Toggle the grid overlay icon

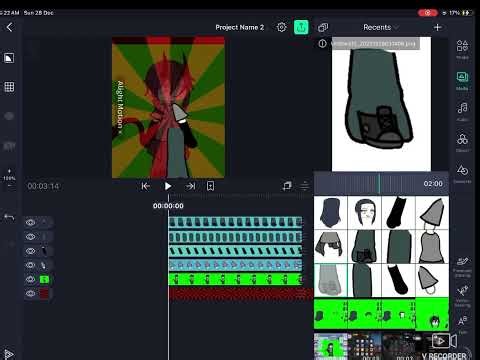[x=9, y=87]
